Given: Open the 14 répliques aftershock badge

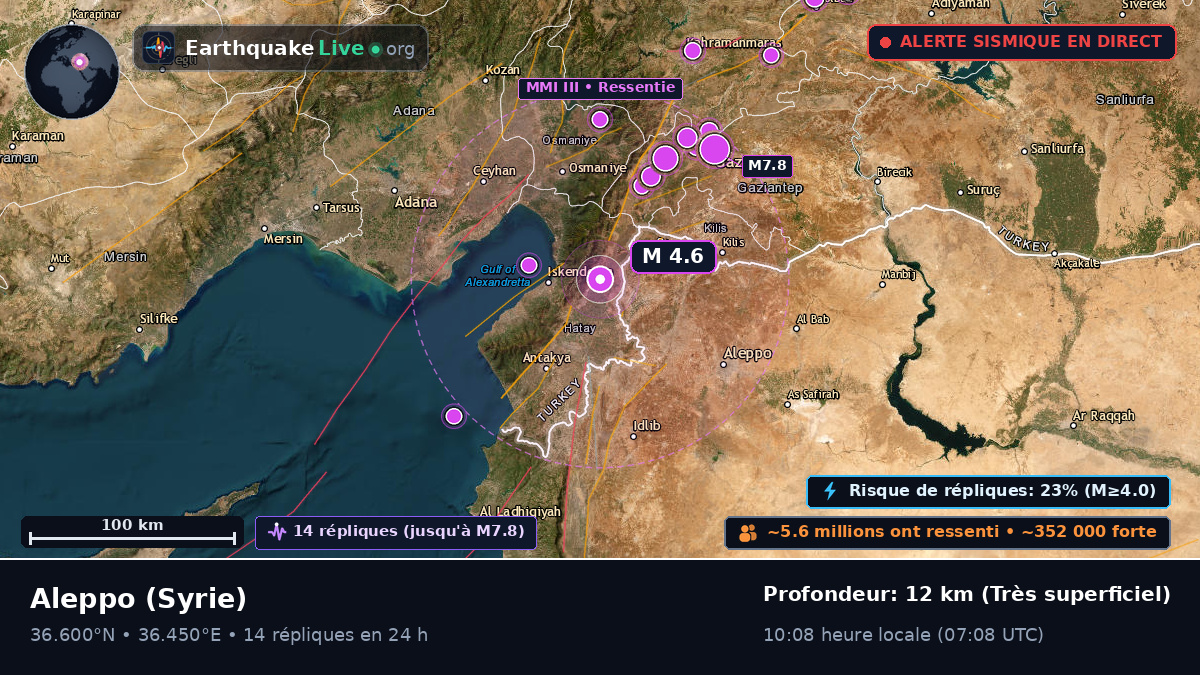Looking at the screenshot, I should coord(396,532).
